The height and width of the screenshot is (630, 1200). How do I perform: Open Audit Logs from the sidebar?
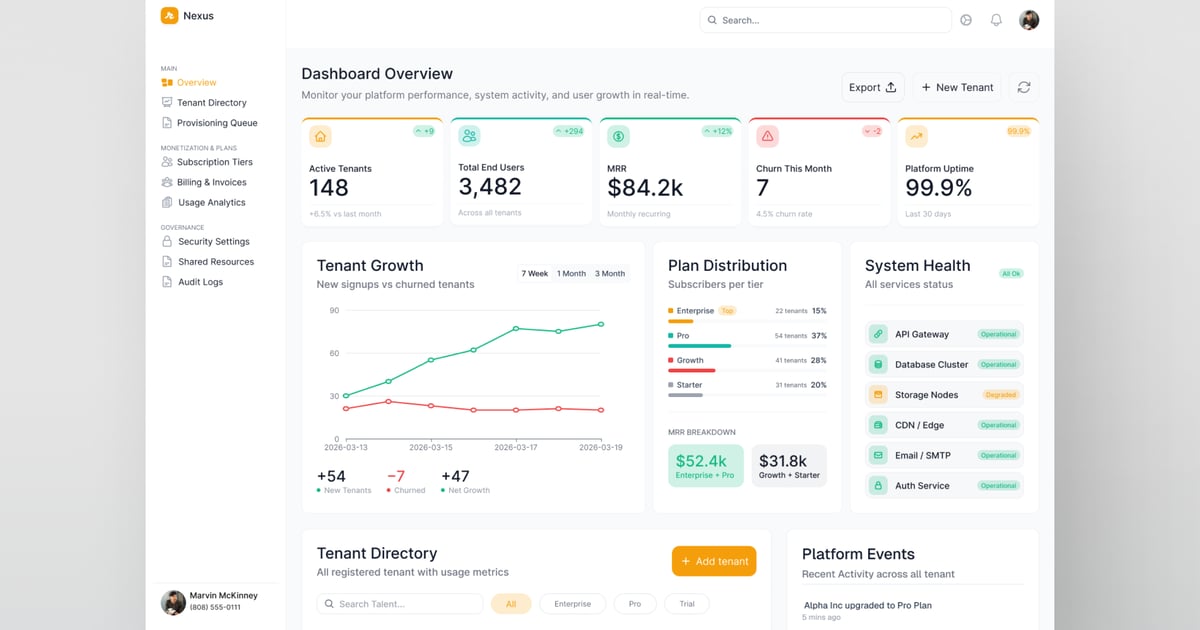195,282
